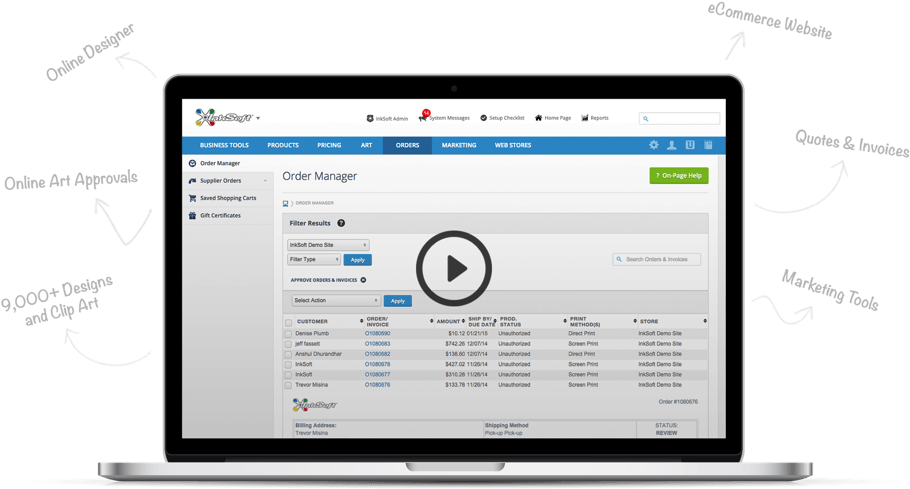Click the Setup Checklist checkmark icon
Viewport: 910px width, 489px height.
(484, 118)
